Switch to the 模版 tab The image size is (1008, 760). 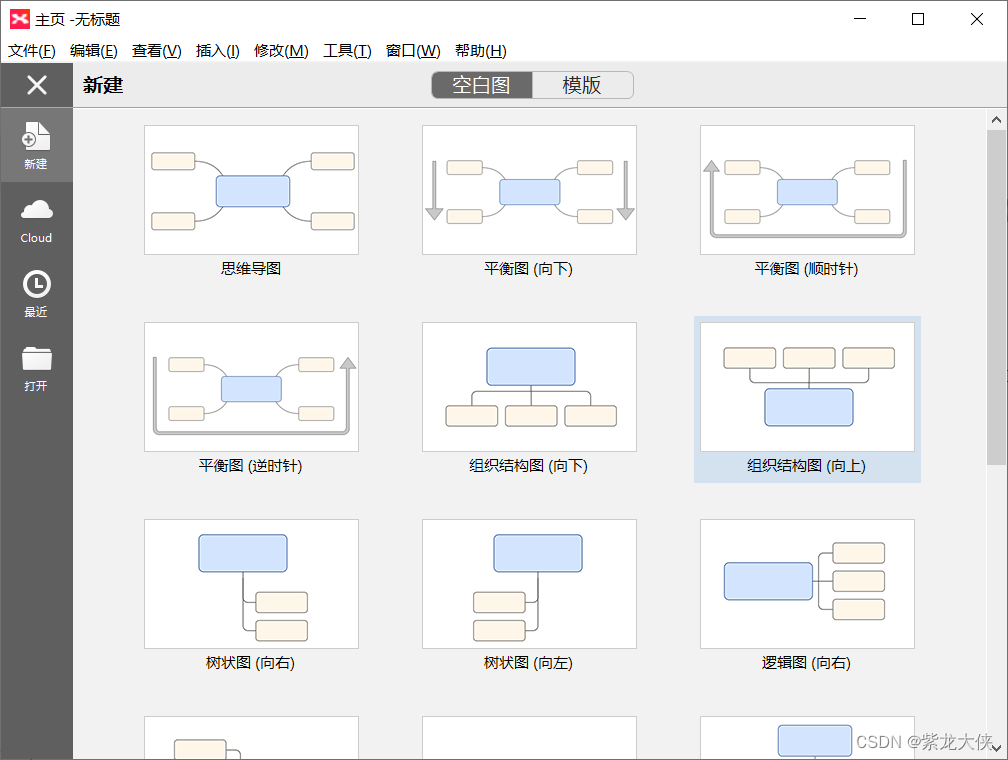[582, 85]
